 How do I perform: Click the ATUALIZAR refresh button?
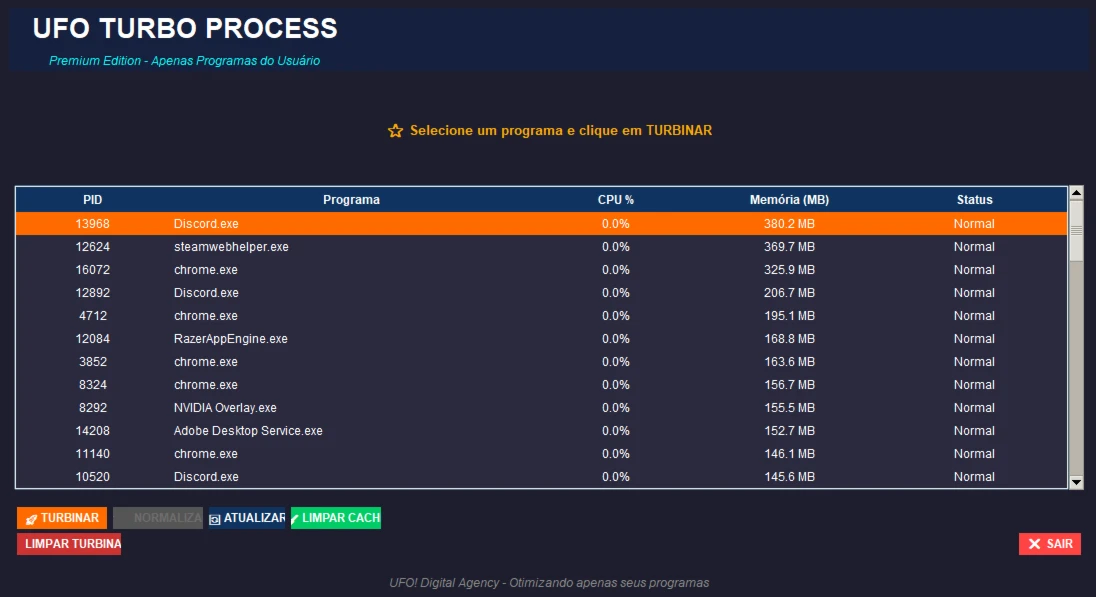coord(247,518)
